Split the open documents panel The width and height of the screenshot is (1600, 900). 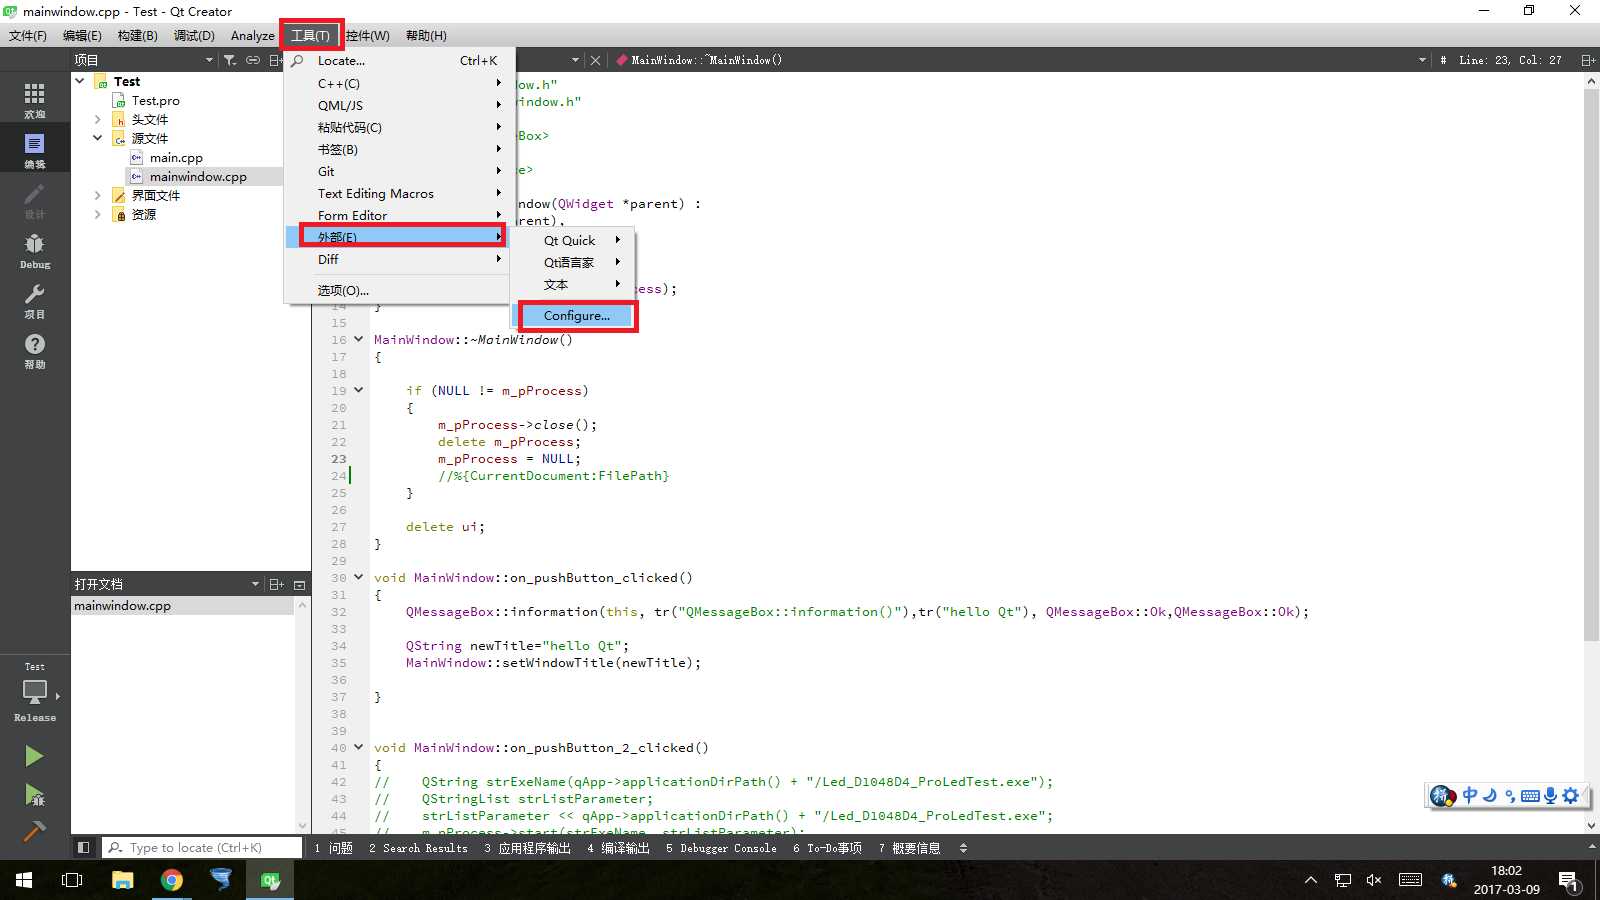tap(277, 584)
